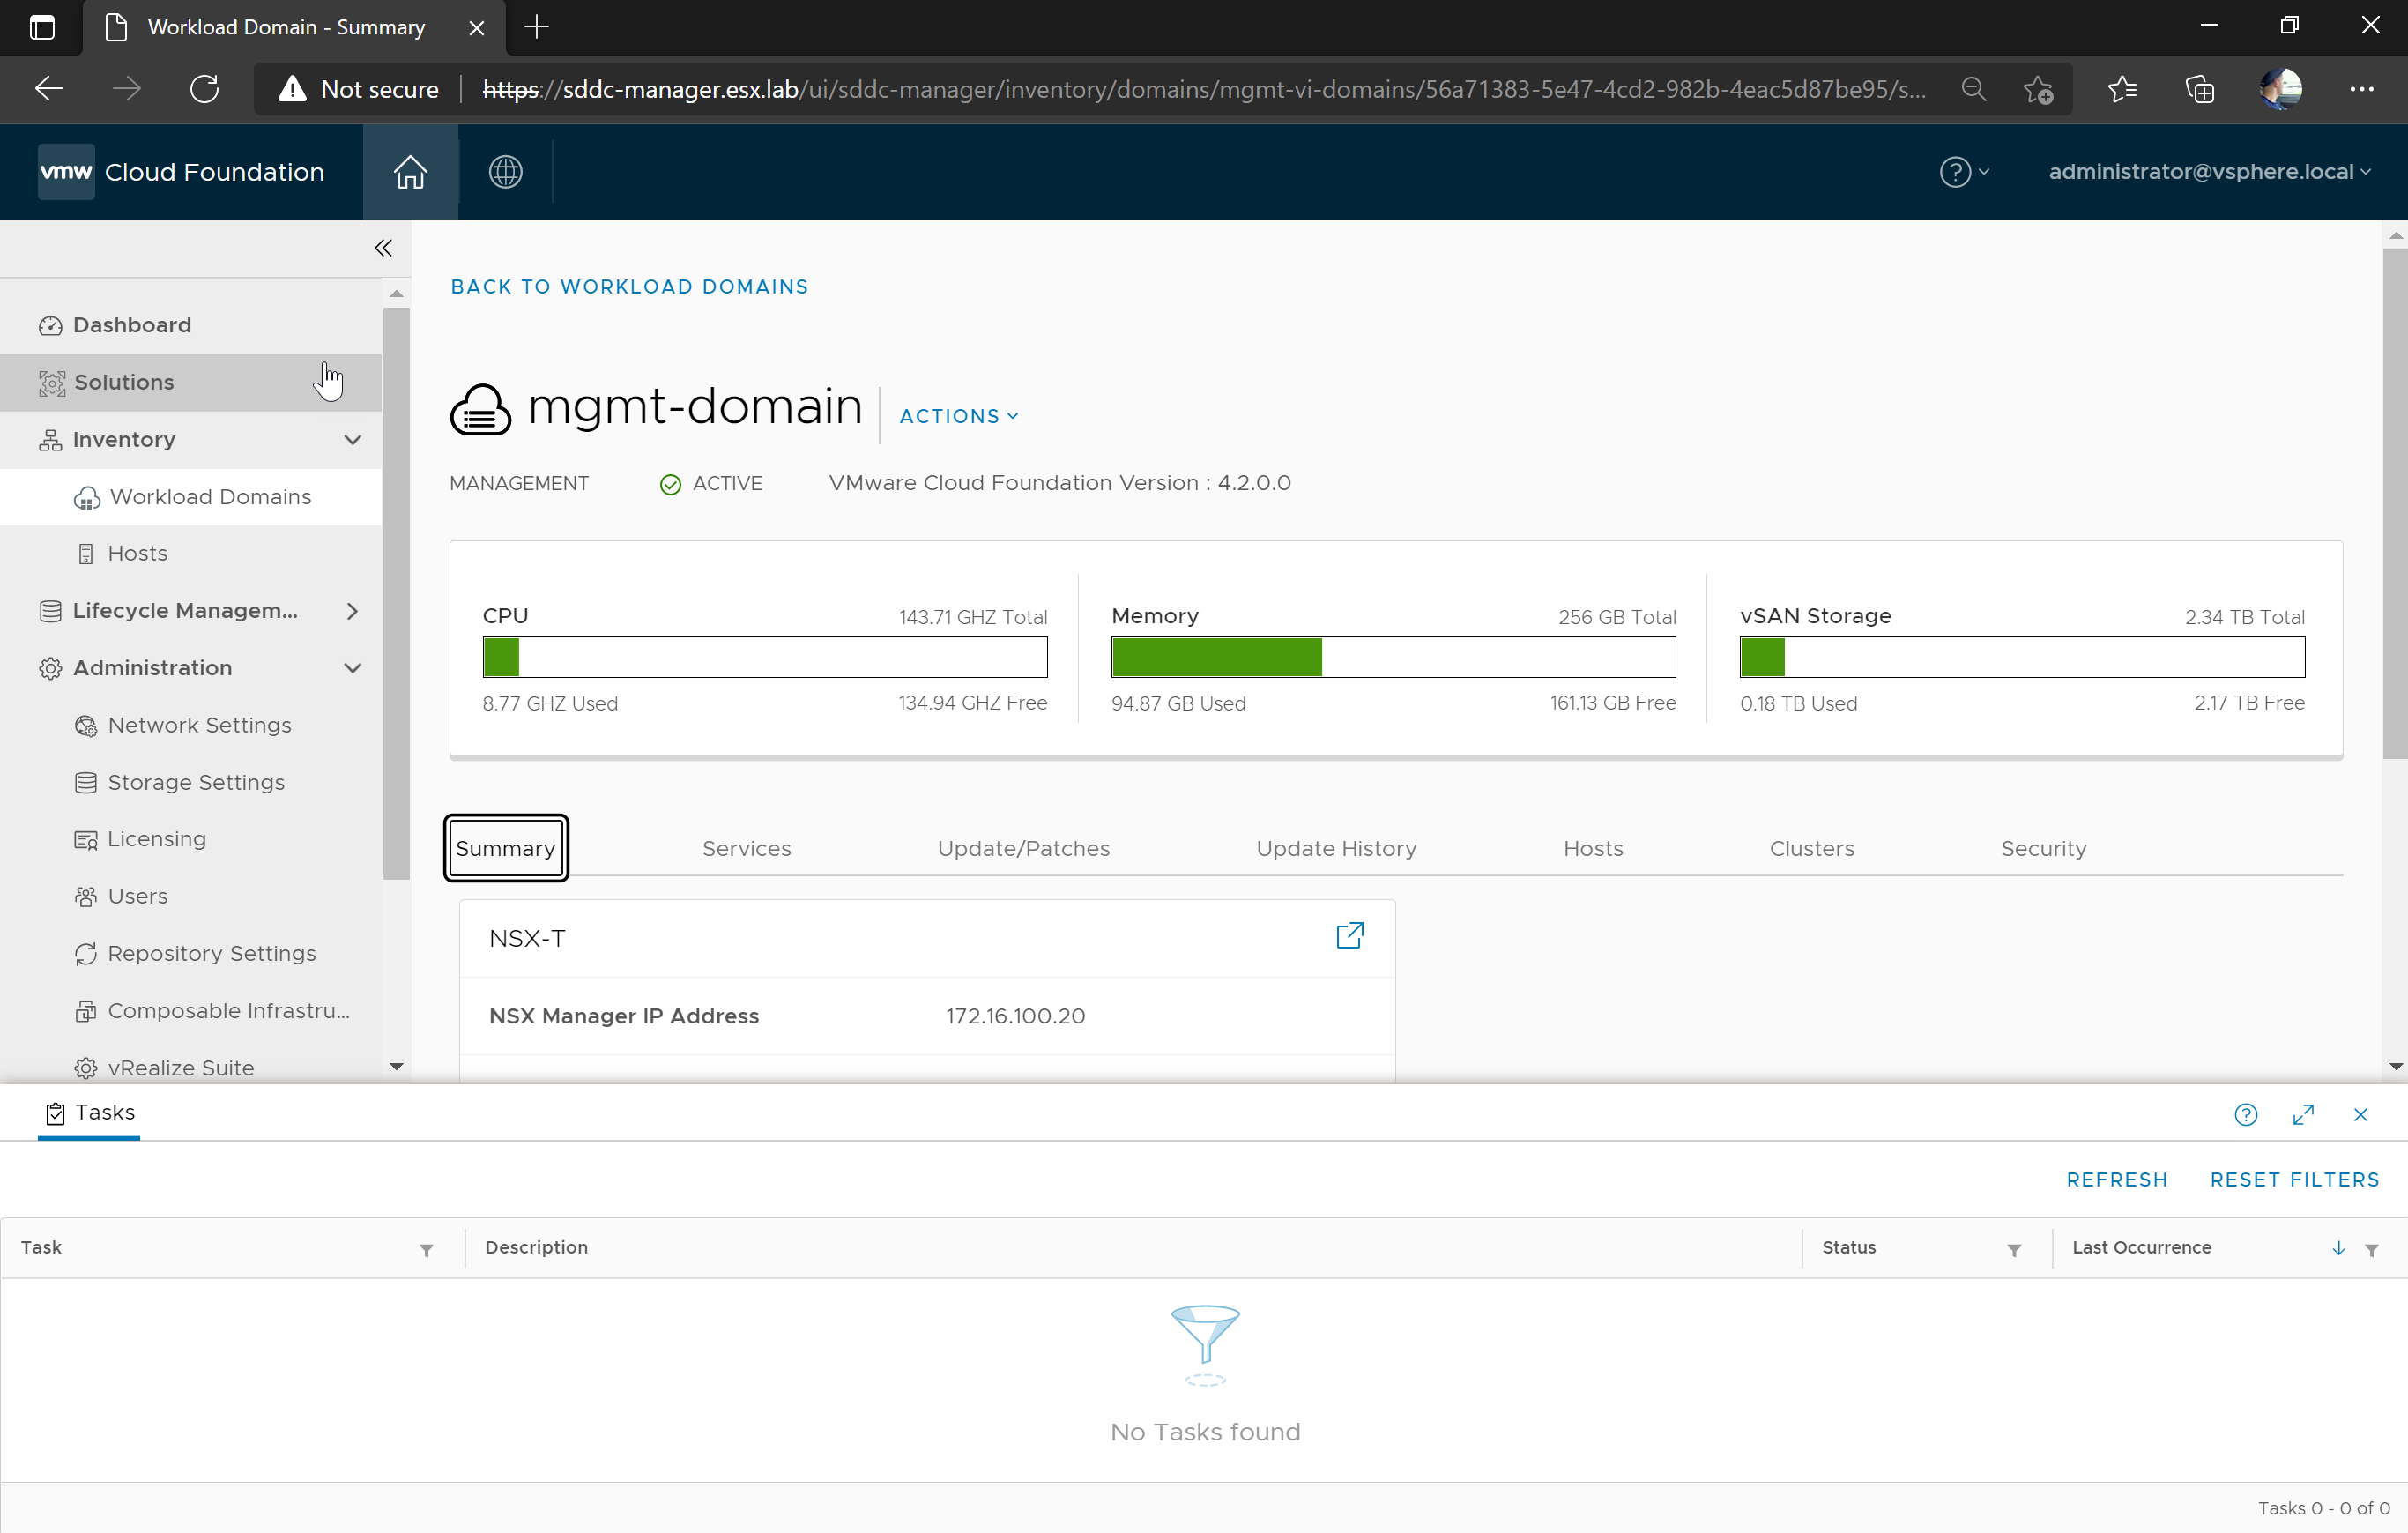This screenshot has height=1533, width=2408.
Task: Select the Tasks panel tab
Action: coord(89,1113)
